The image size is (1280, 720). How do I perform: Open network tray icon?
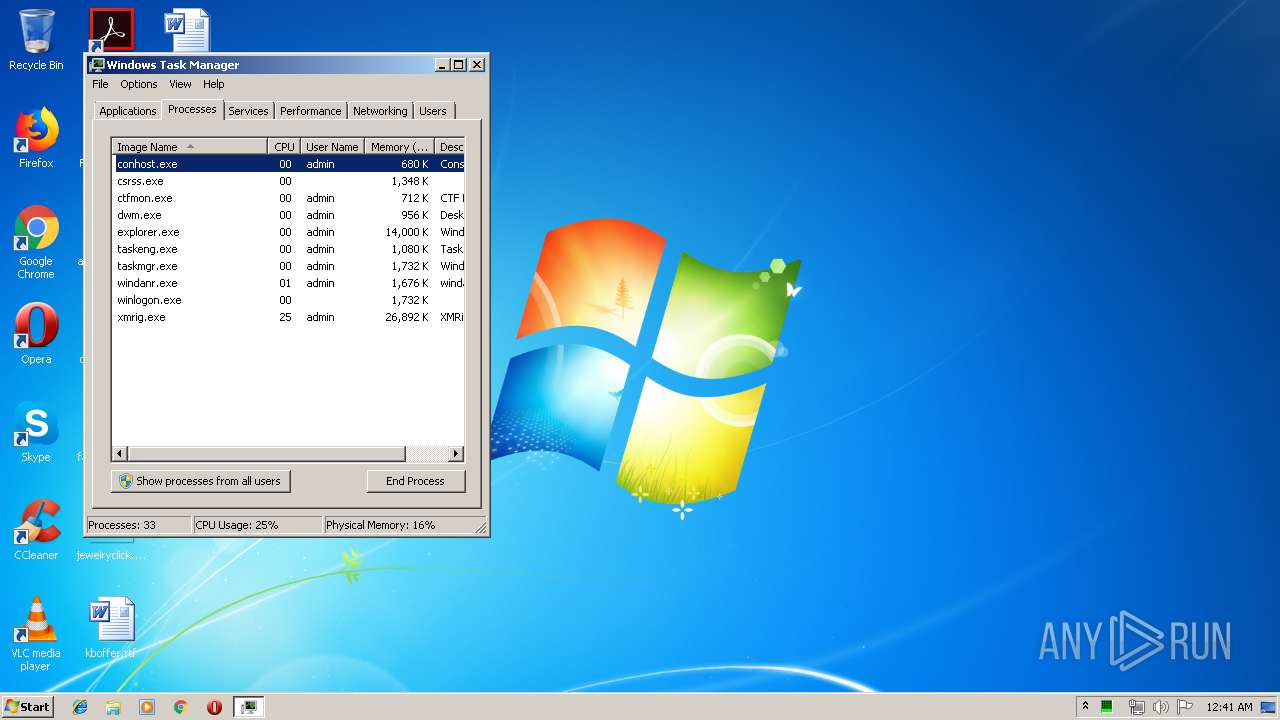pos(1136,707)
